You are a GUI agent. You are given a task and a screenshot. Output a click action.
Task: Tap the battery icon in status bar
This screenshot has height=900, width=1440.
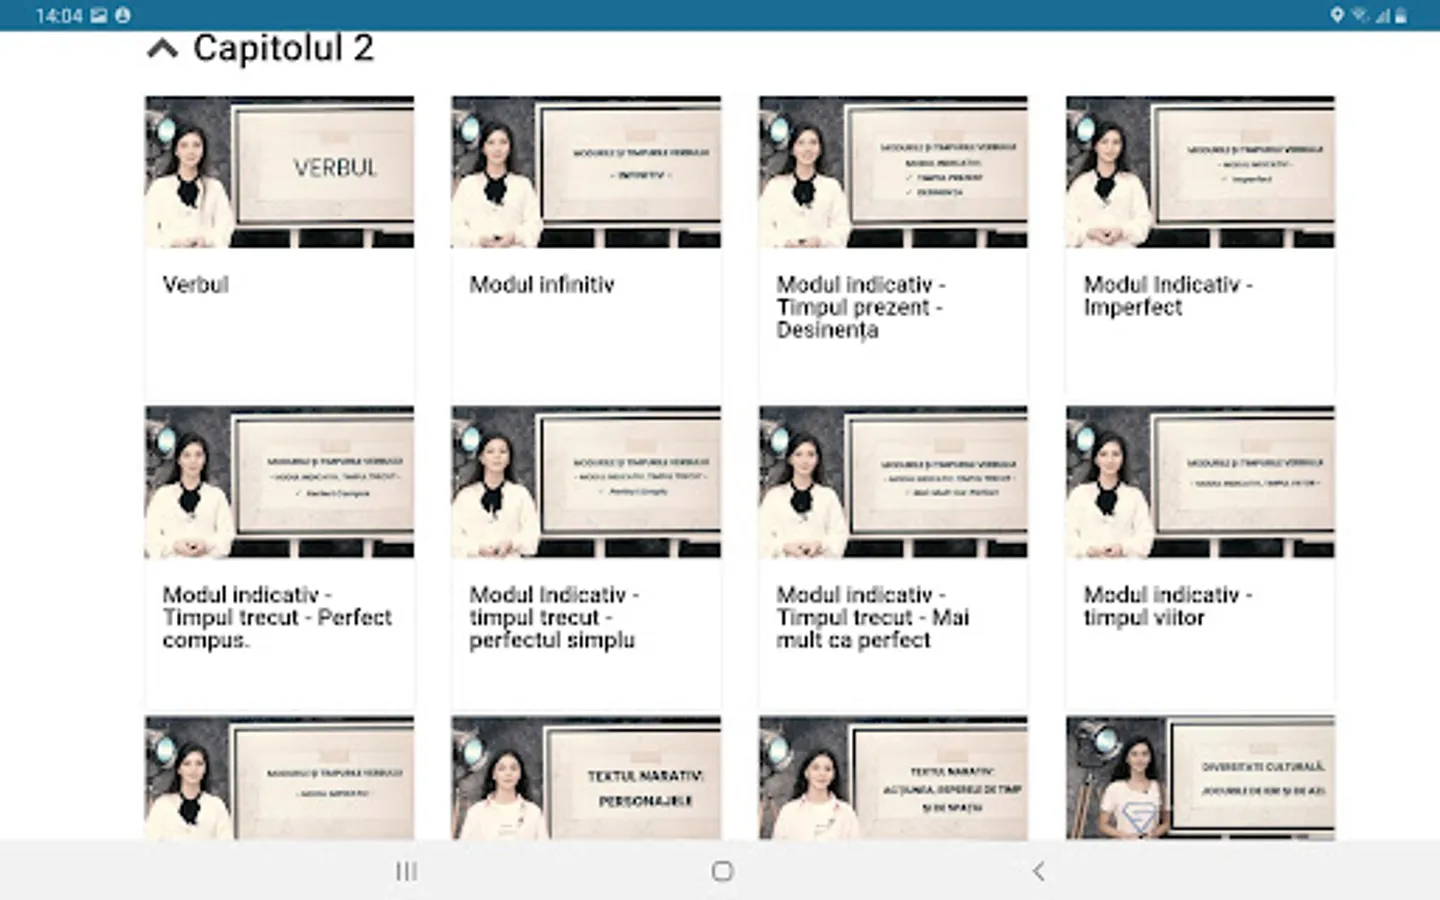coord(1401,15)
